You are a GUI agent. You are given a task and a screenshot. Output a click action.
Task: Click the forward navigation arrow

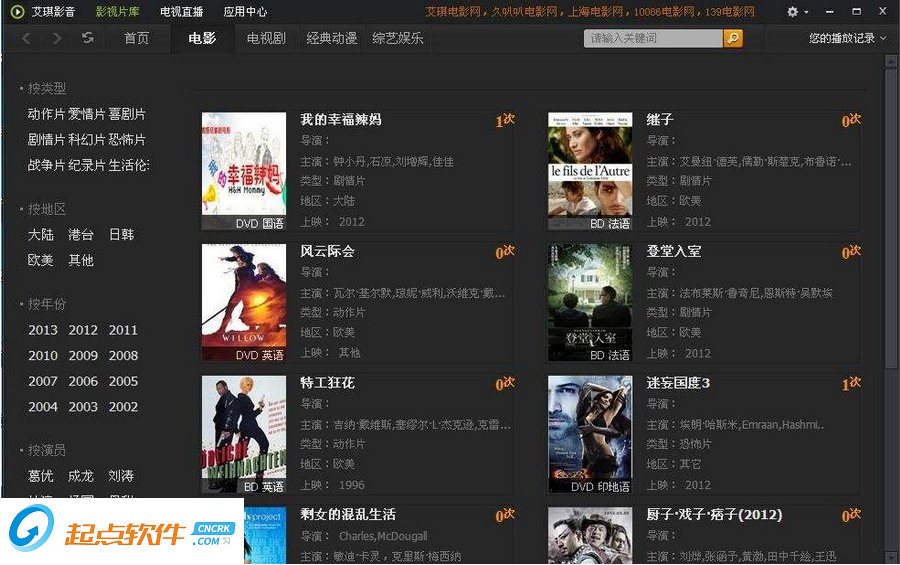pos(56,38)
